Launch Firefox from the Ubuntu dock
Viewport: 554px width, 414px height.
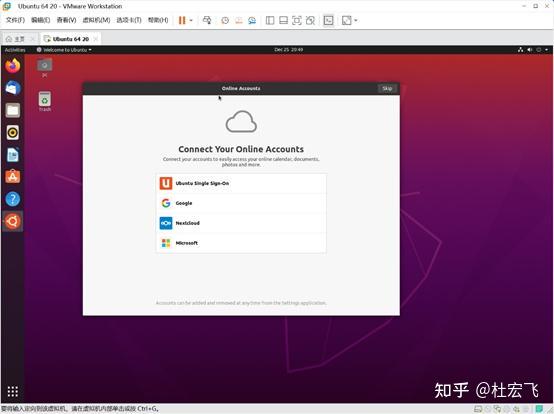coord(13,66)
